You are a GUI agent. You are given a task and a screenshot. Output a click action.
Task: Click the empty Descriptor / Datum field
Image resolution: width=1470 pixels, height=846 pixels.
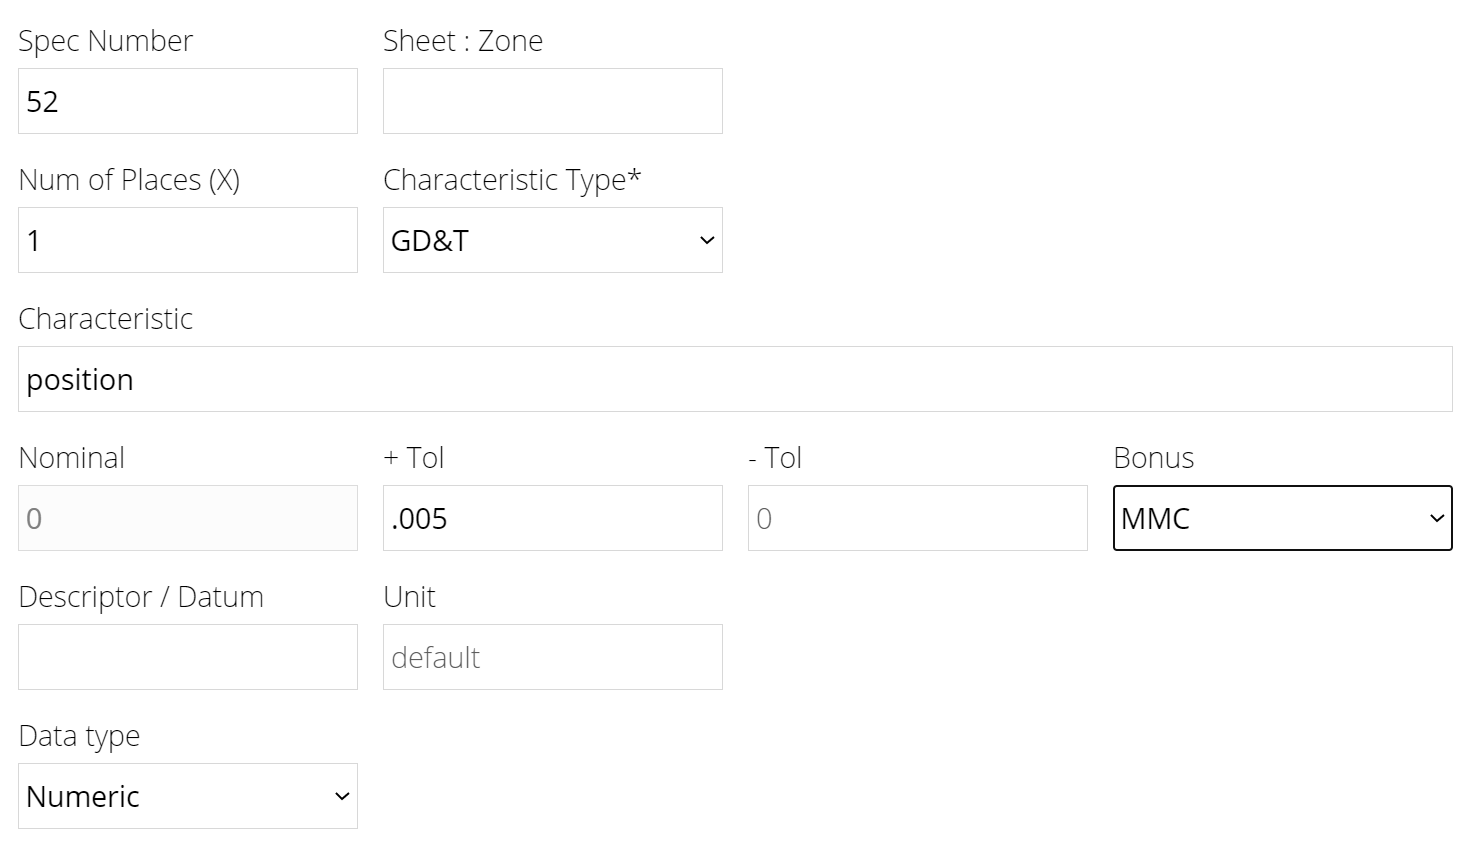187,657
